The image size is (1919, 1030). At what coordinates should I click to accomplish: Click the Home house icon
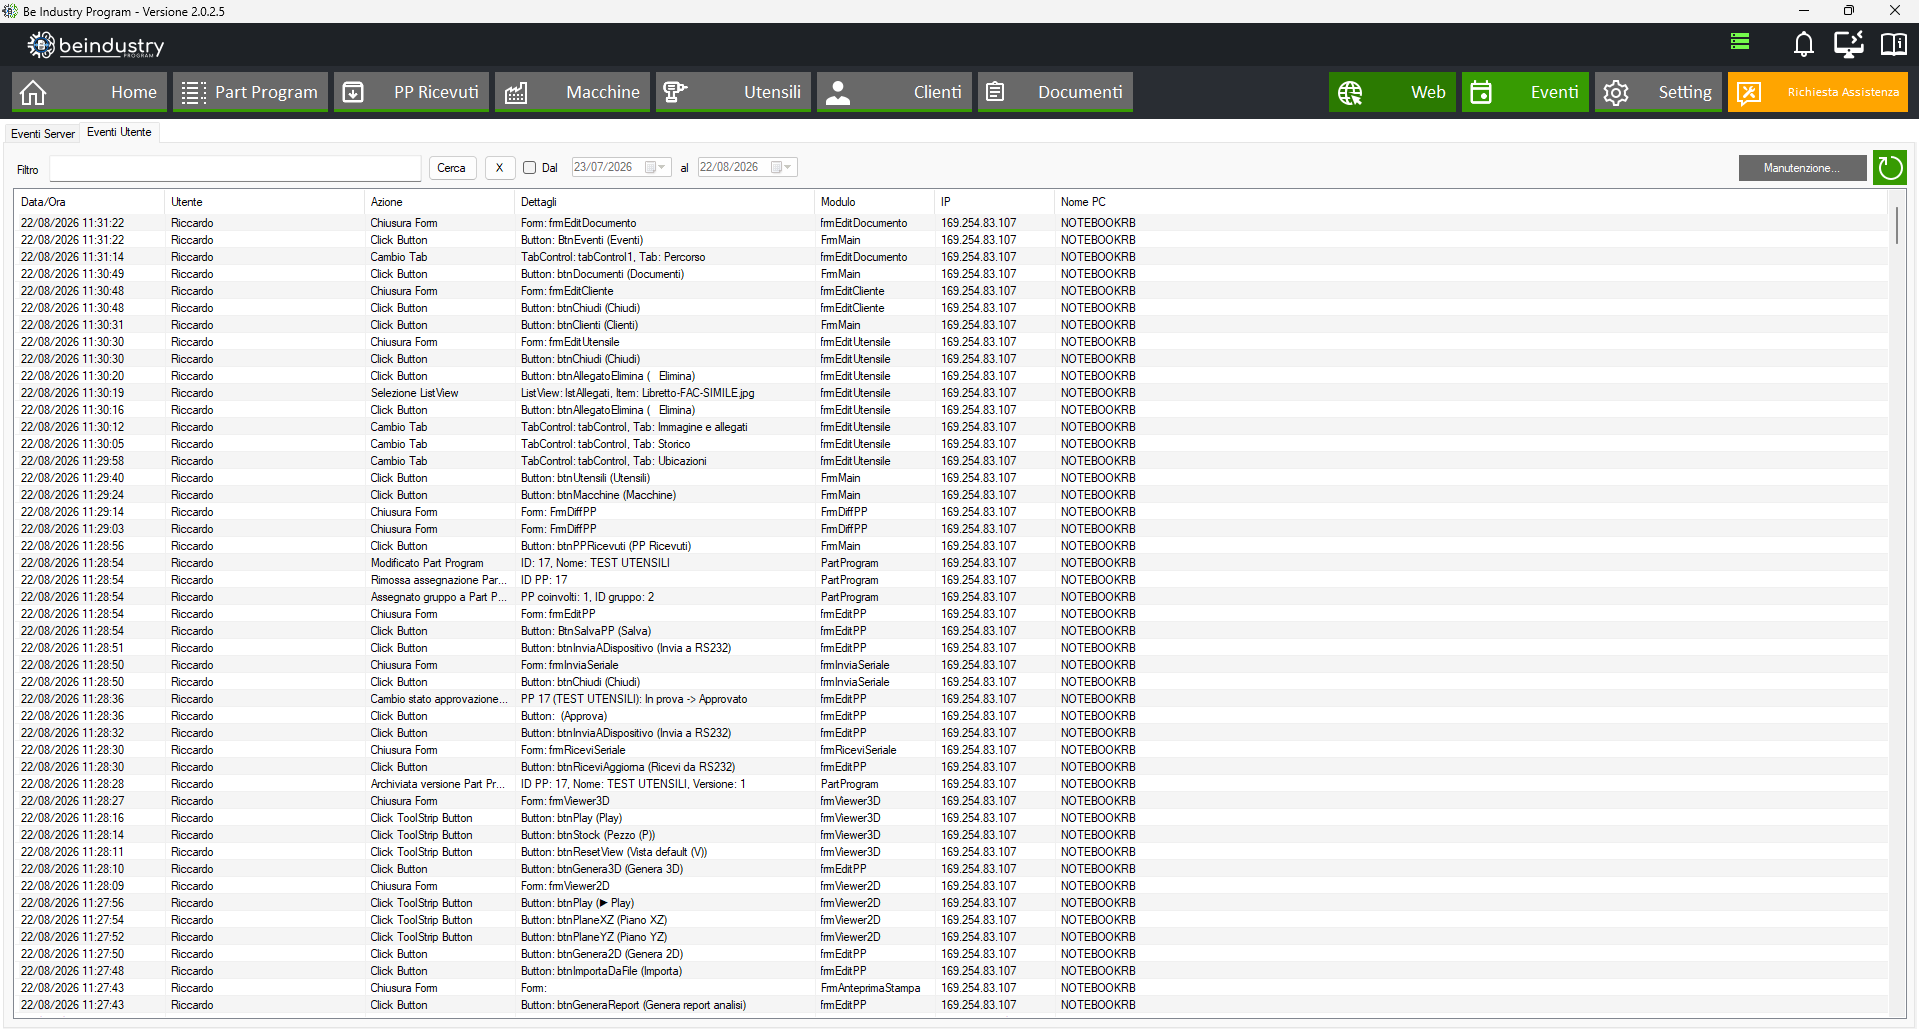(33, 92)
